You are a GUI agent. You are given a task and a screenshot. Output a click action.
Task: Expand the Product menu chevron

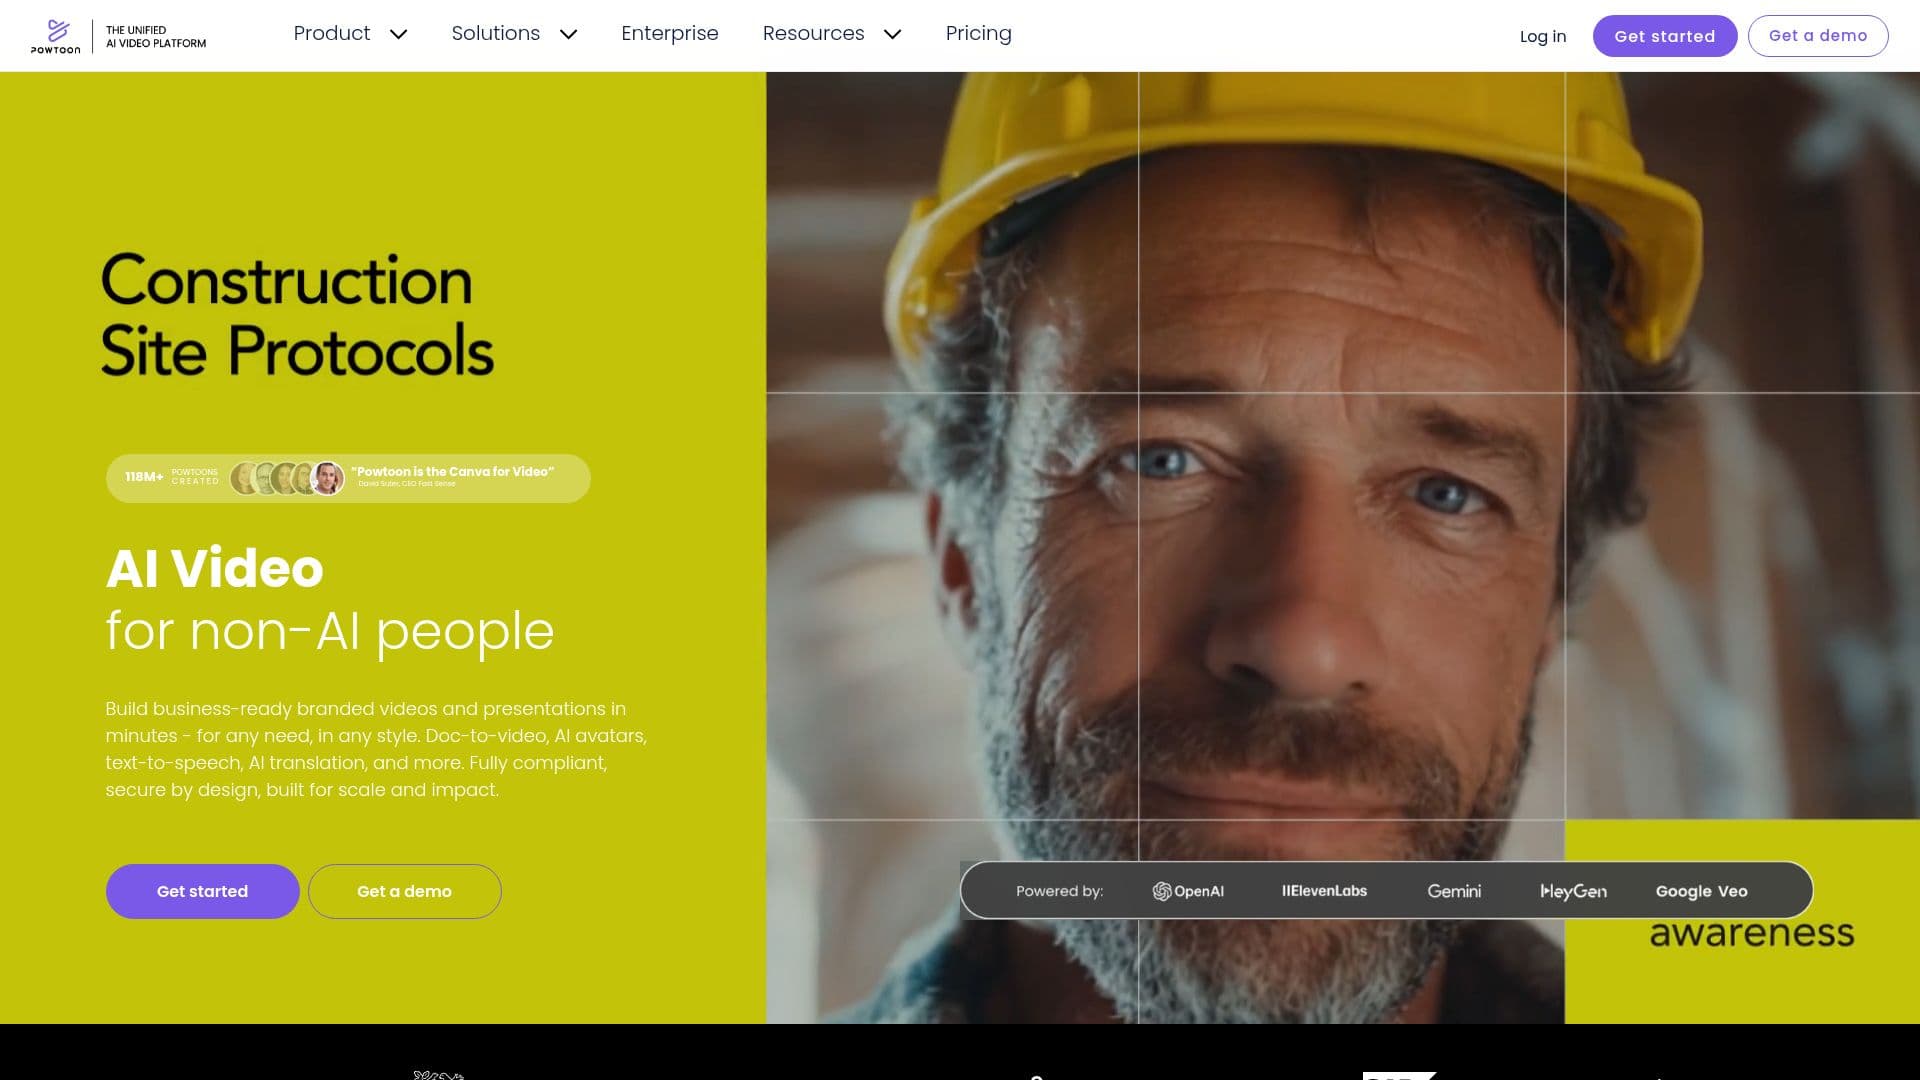click(398, 34)
